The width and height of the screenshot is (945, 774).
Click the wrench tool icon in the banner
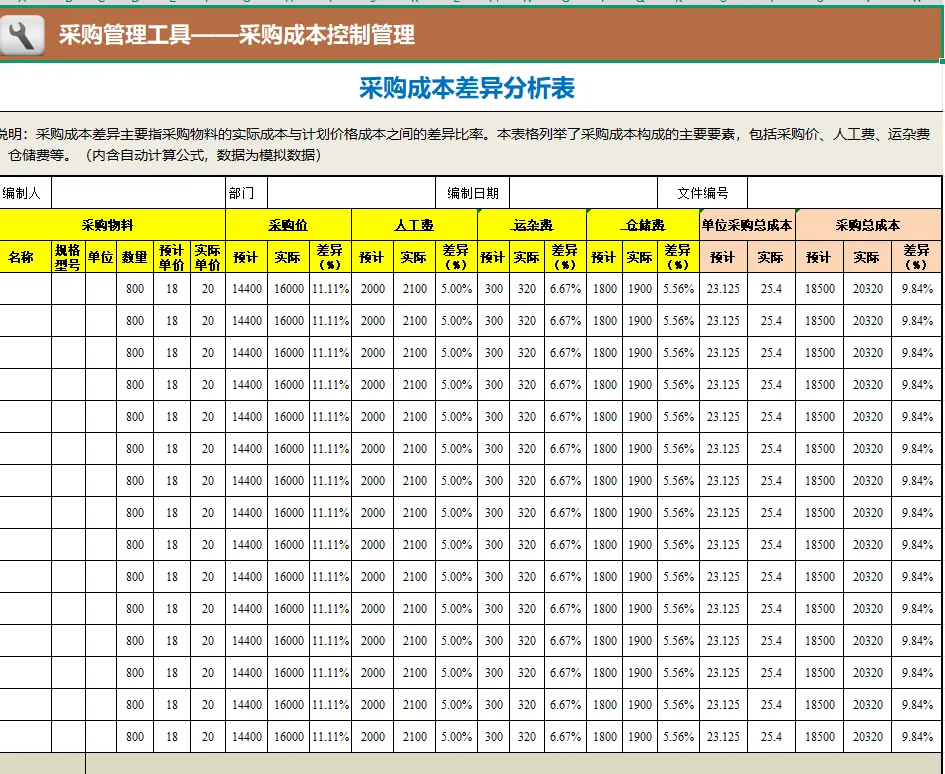point(22,35)
